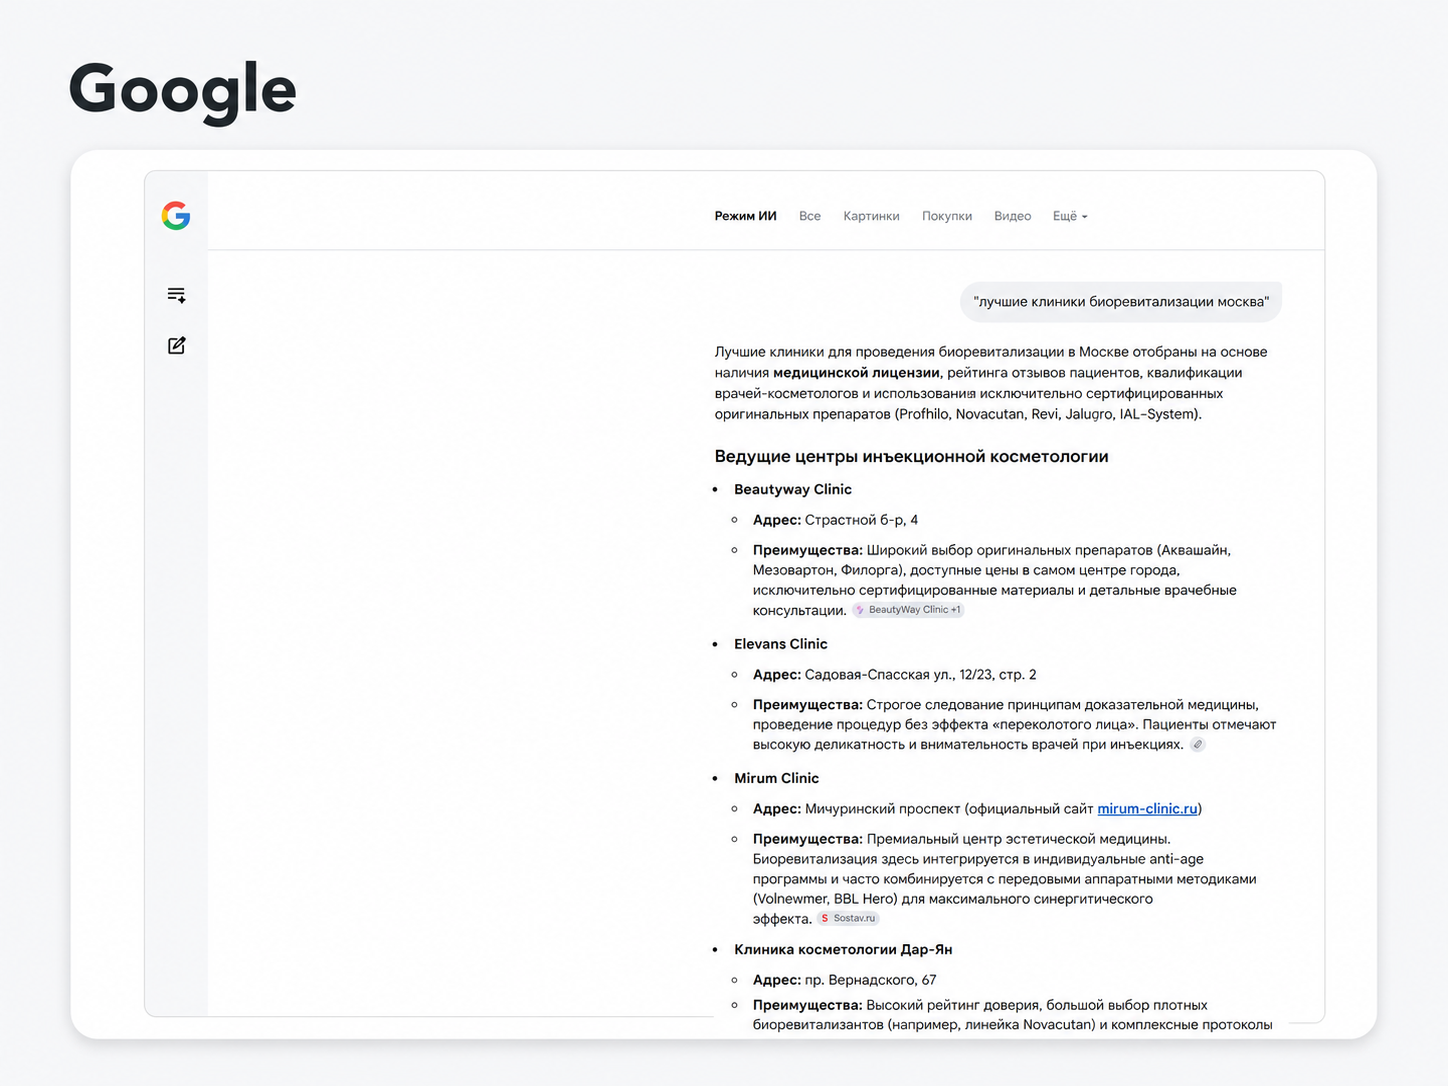Image resolution: width=1448 pixels, height=1086 pixels.
Task: Click the BeautyWay Clinic +1 source chip
Action: 908,610
